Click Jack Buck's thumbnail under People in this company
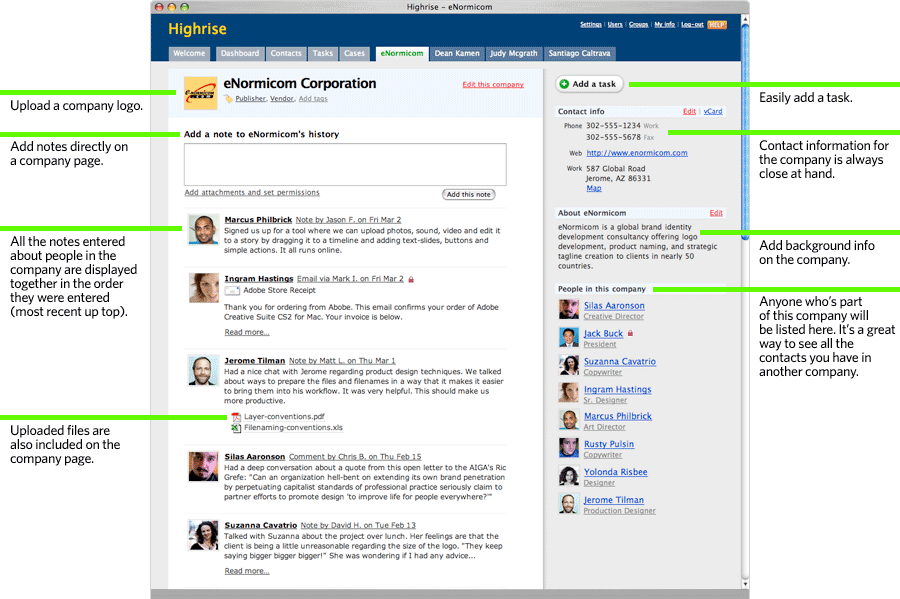Image resolution: width=900 pixels, height=599 pixels. pos(569,337)
